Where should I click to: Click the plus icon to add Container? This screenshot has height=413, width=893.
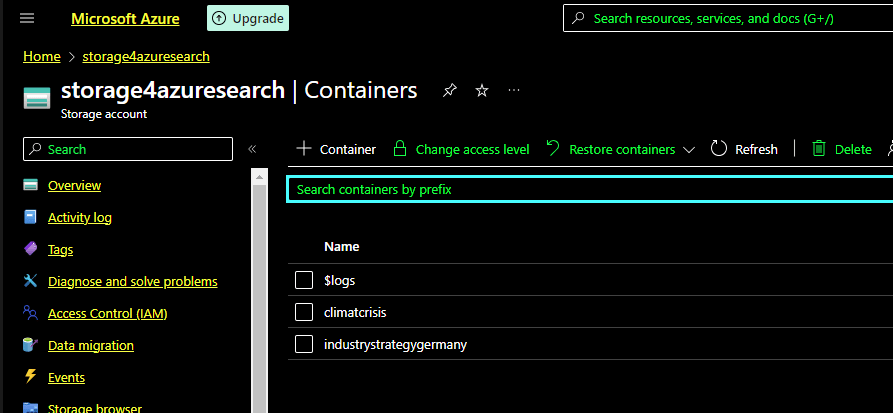click(304, 149)
